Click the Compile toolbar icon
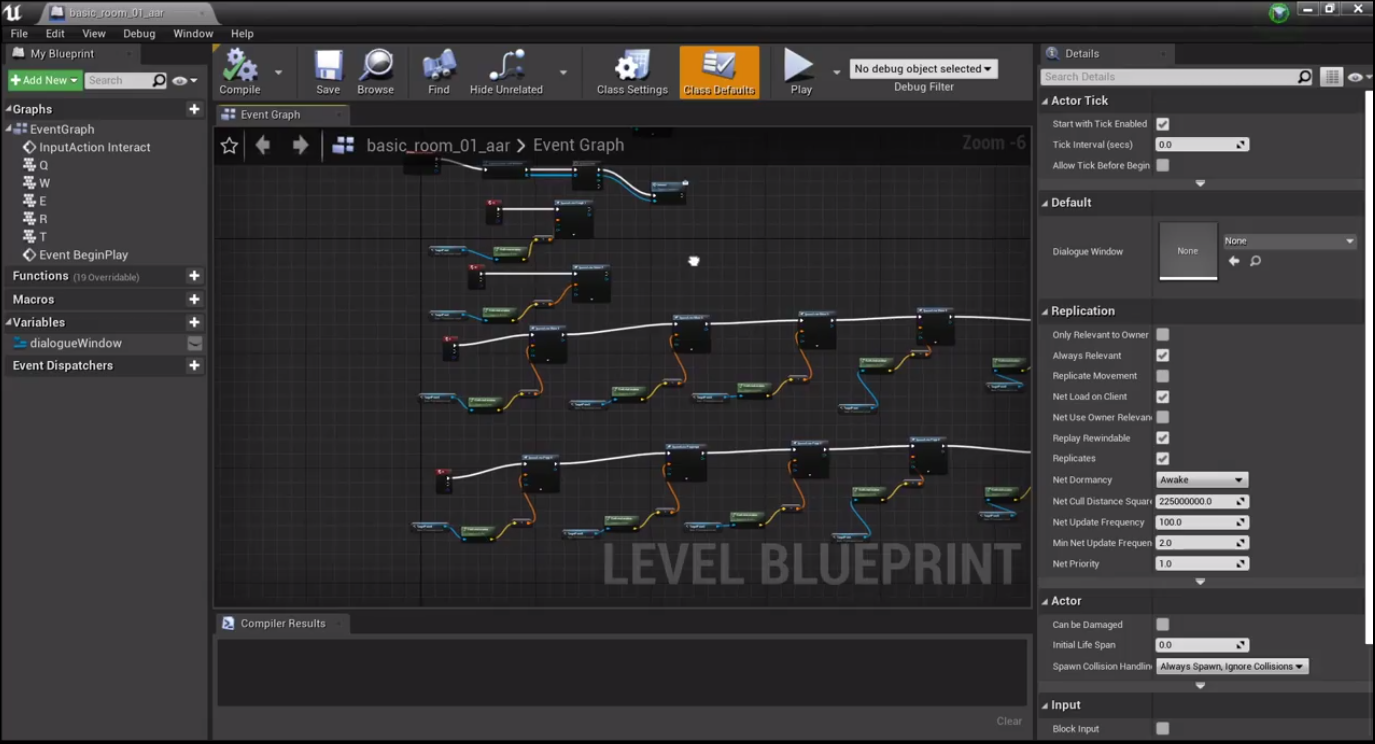 (x=240, y=72)
